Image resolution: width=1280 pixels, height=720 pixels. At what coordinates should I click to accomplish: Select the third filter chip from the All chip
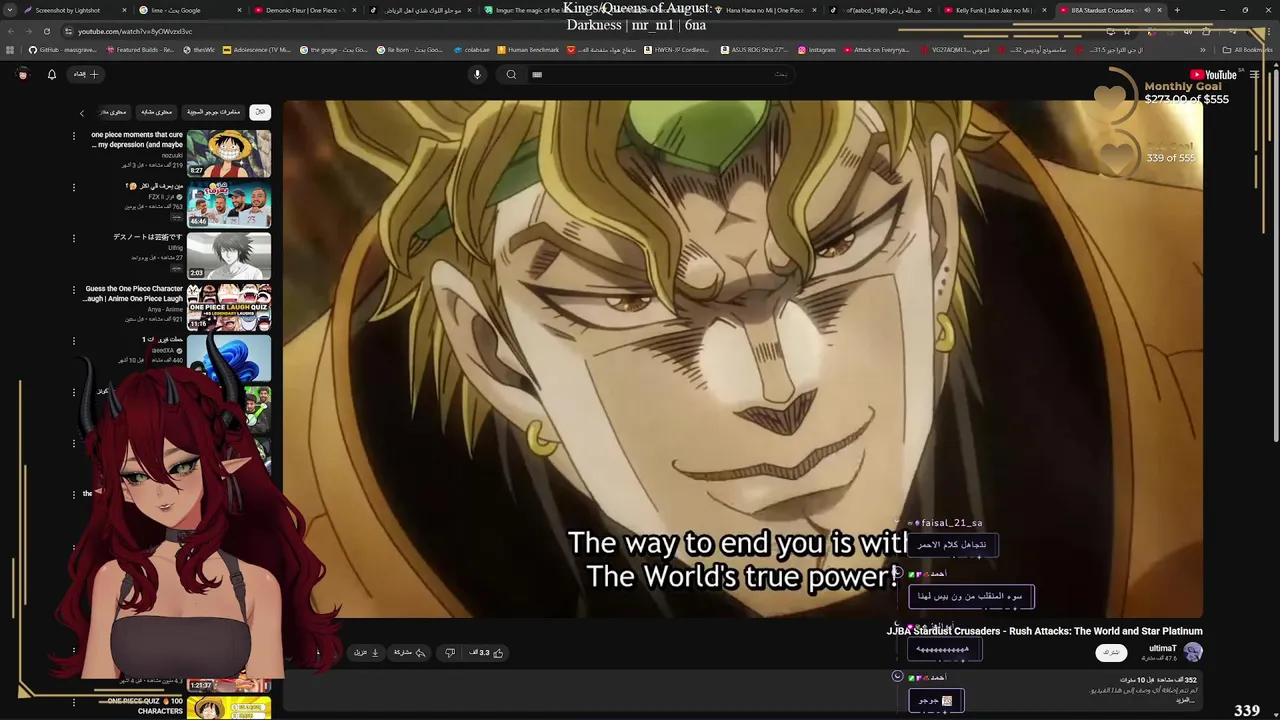click(x=156, y=112)
